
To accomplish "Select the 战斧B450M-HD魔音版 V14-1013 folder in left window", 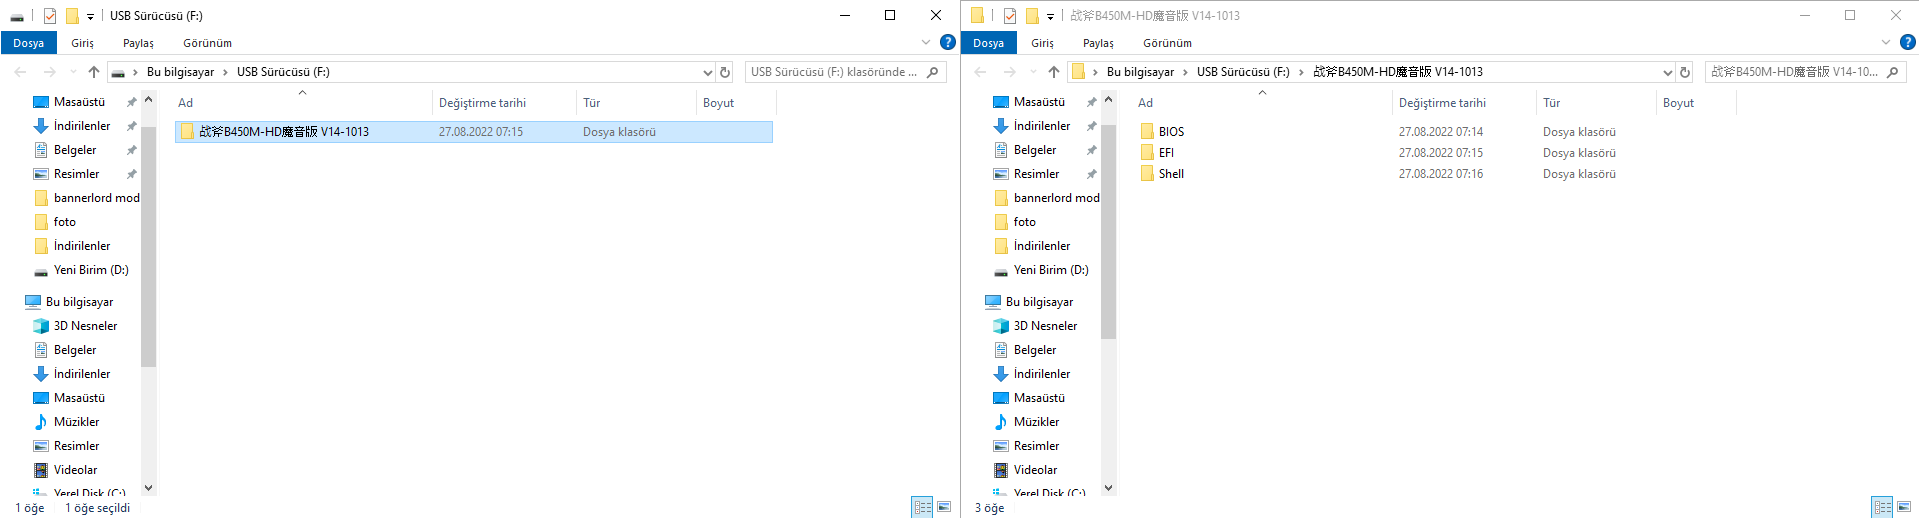I will [474, 132].
